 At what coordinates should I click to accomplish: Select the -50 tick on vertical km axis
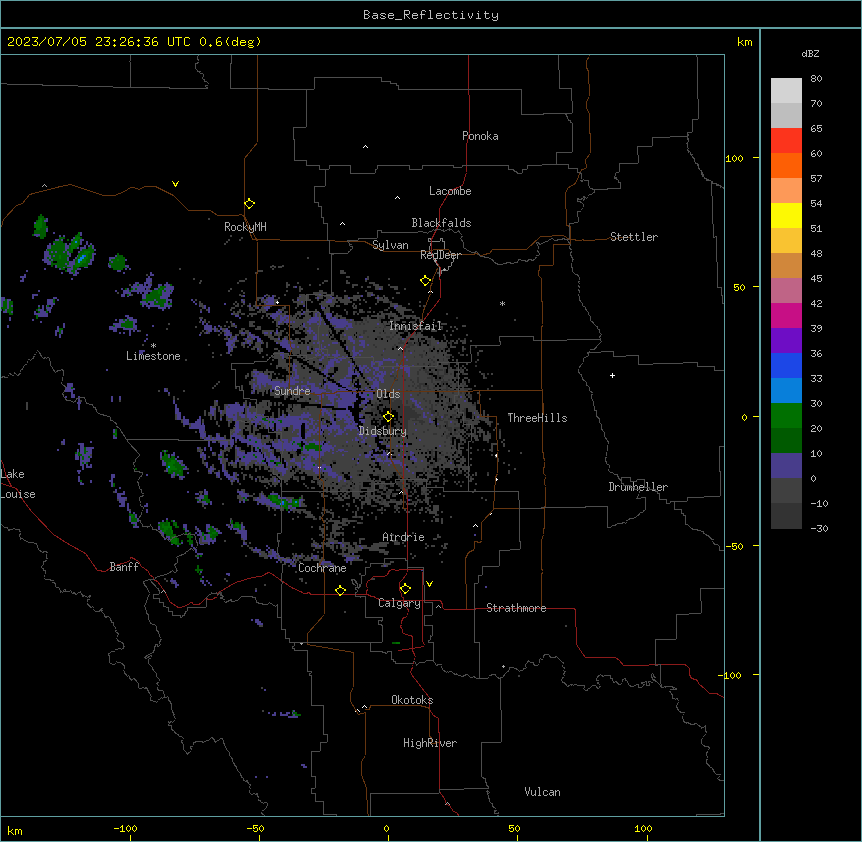pyautogui.click(x=734, y=546)
